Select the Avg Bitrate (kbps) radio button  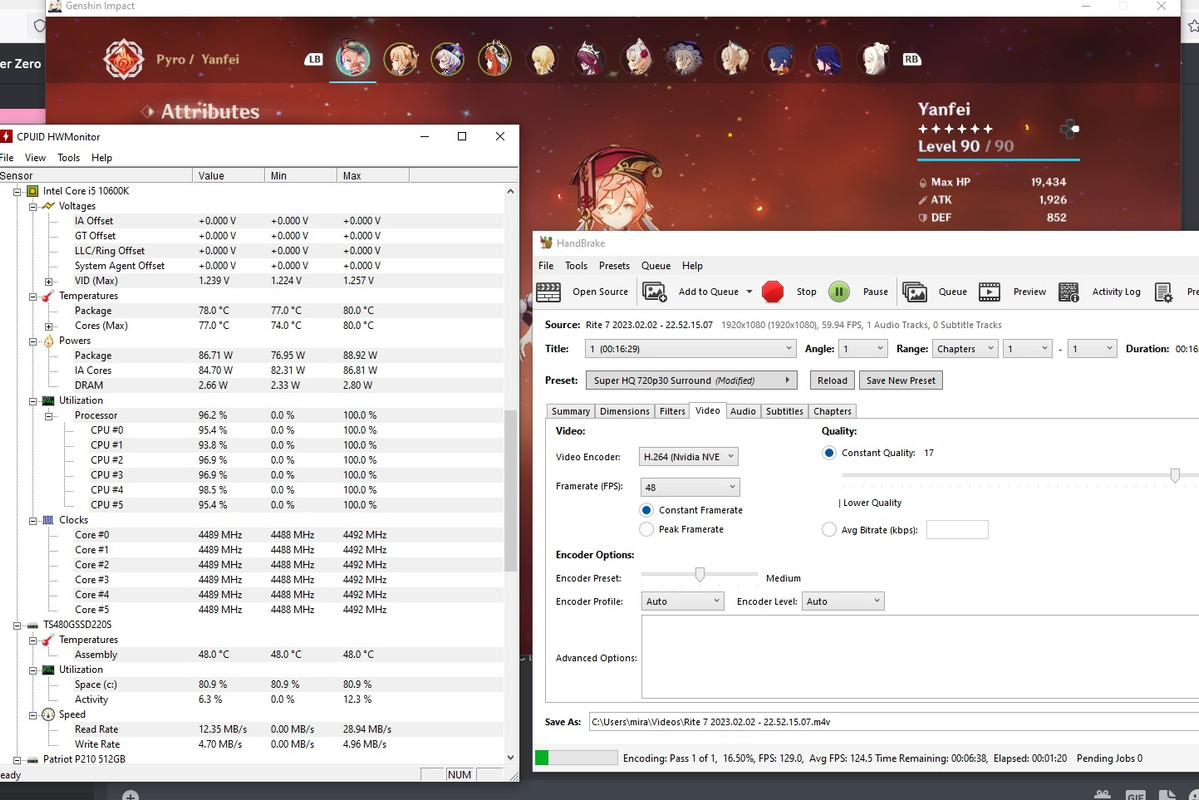829,529
